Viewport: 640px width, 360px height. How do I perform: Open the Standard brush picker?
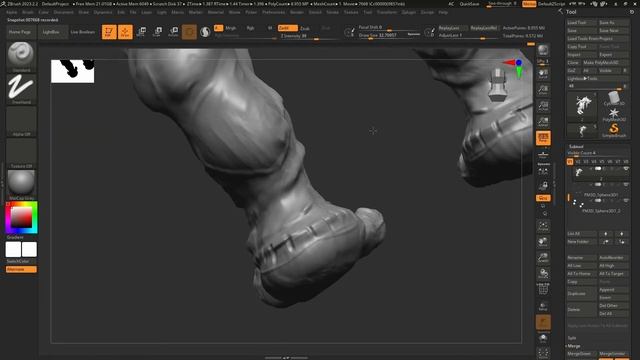pyautogui.click(x=21, y=57)
